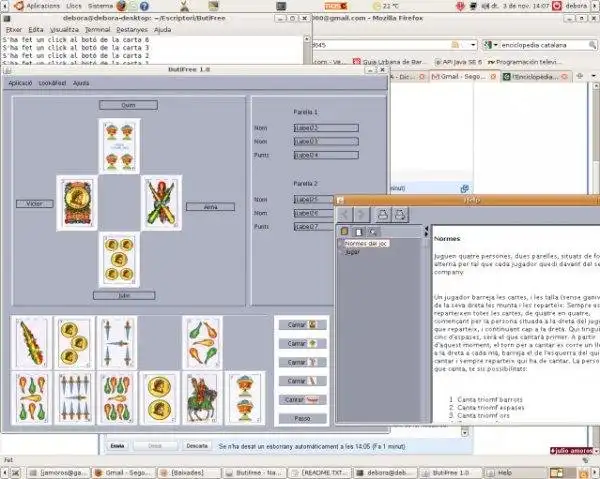This screenshot has height=479, width=600.
Task: Open Aplicació menu in ButiFree
Action: coord(20,83)
